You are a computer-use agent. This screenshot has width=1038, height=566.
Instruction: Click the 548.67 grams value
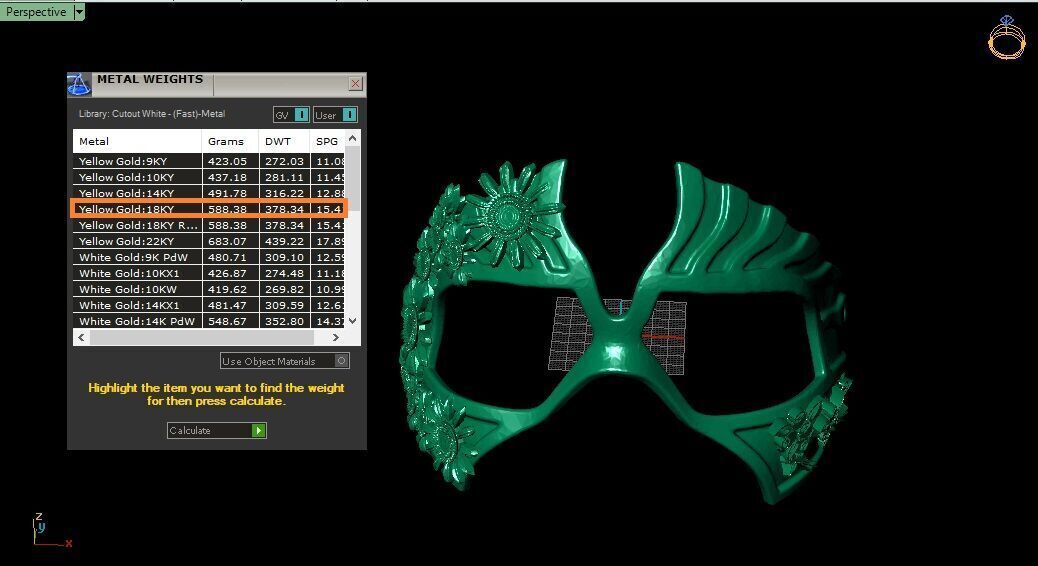point(227,320)
